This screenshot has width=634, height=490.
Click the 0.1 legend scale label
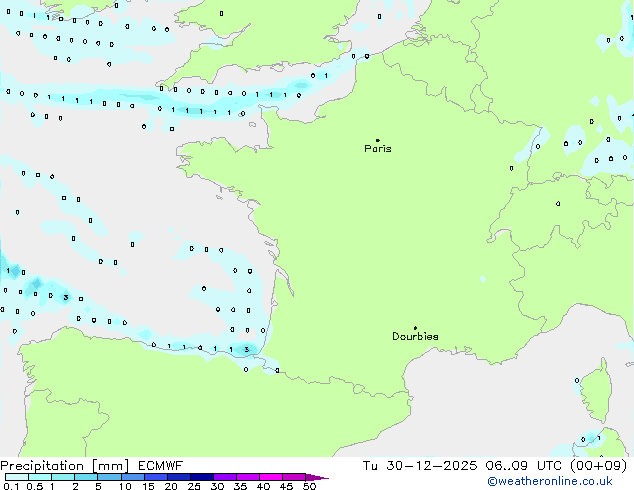11,486
